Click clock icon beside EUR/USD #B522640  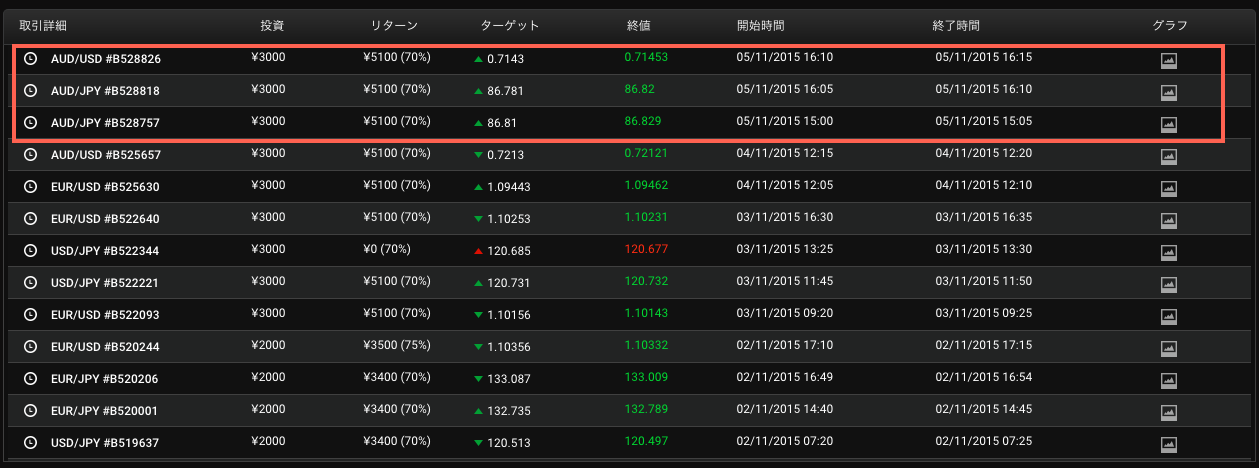click(30, 219)
